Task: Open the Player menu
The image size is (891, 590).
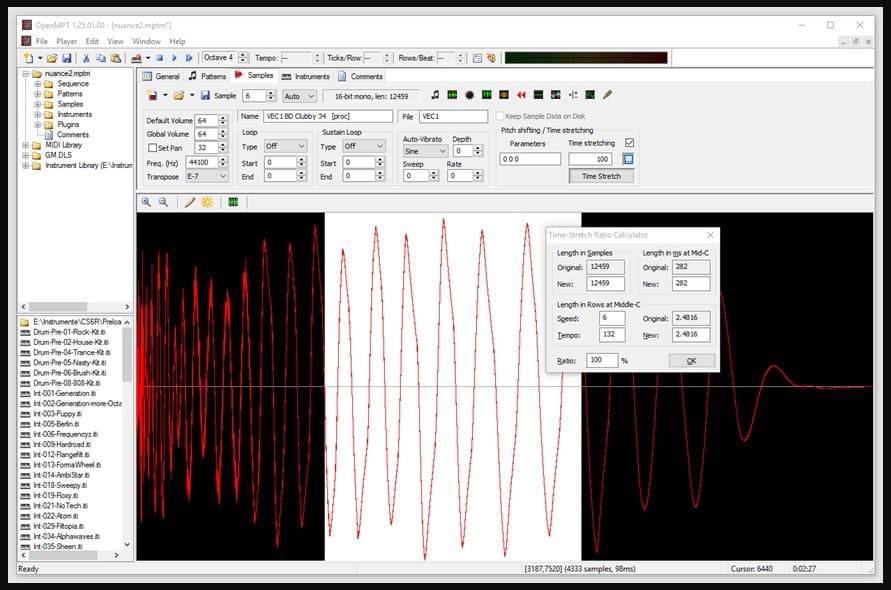Action: [x=66, y=41]
